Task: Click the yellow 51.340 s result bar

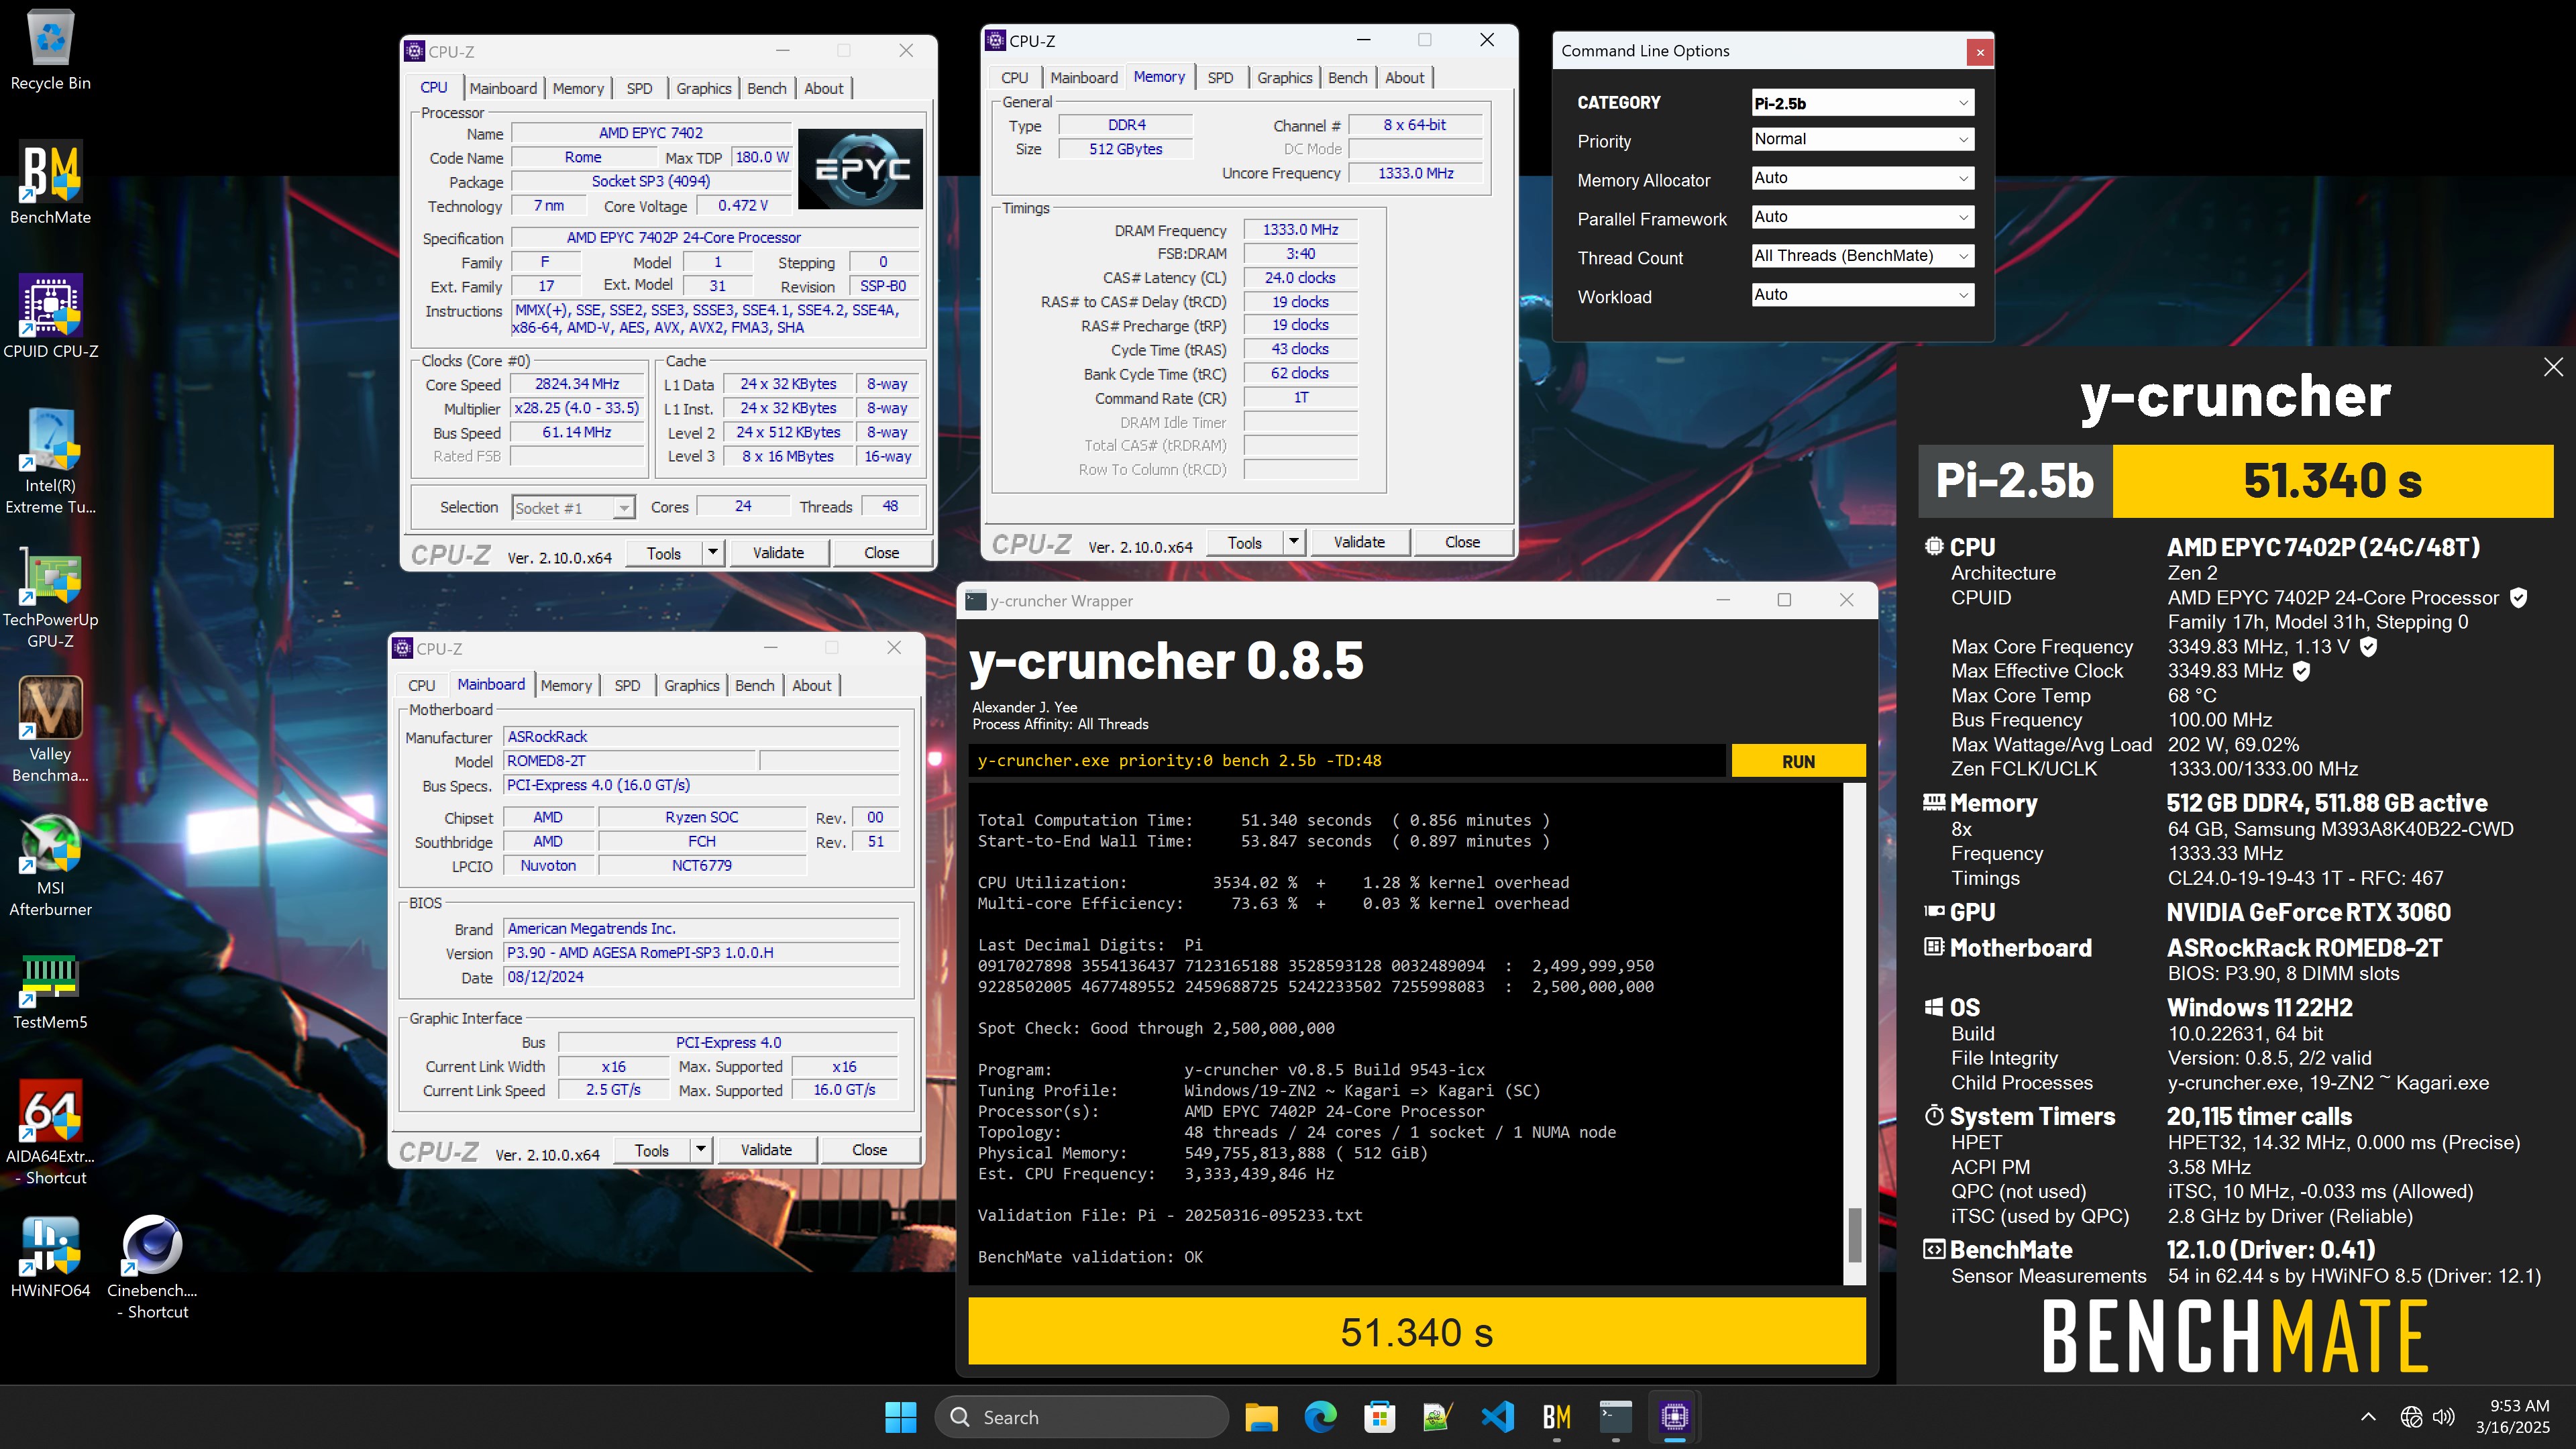Action: click(x=1417, y=1332)
